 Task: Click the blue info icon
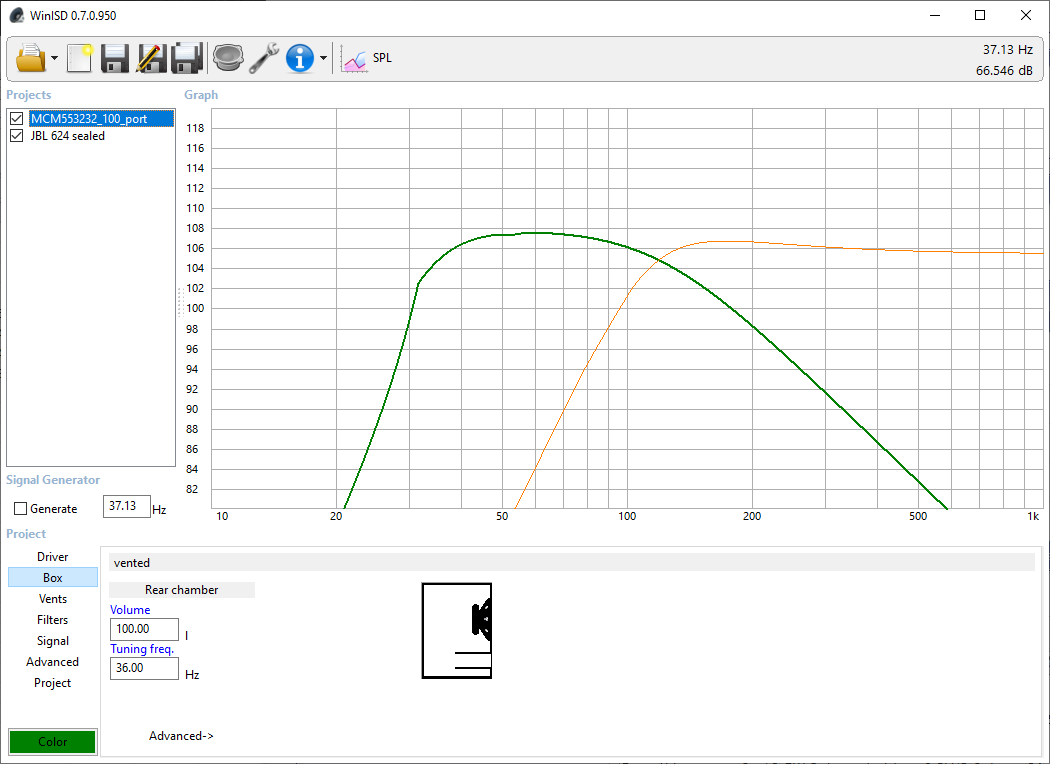299,58
